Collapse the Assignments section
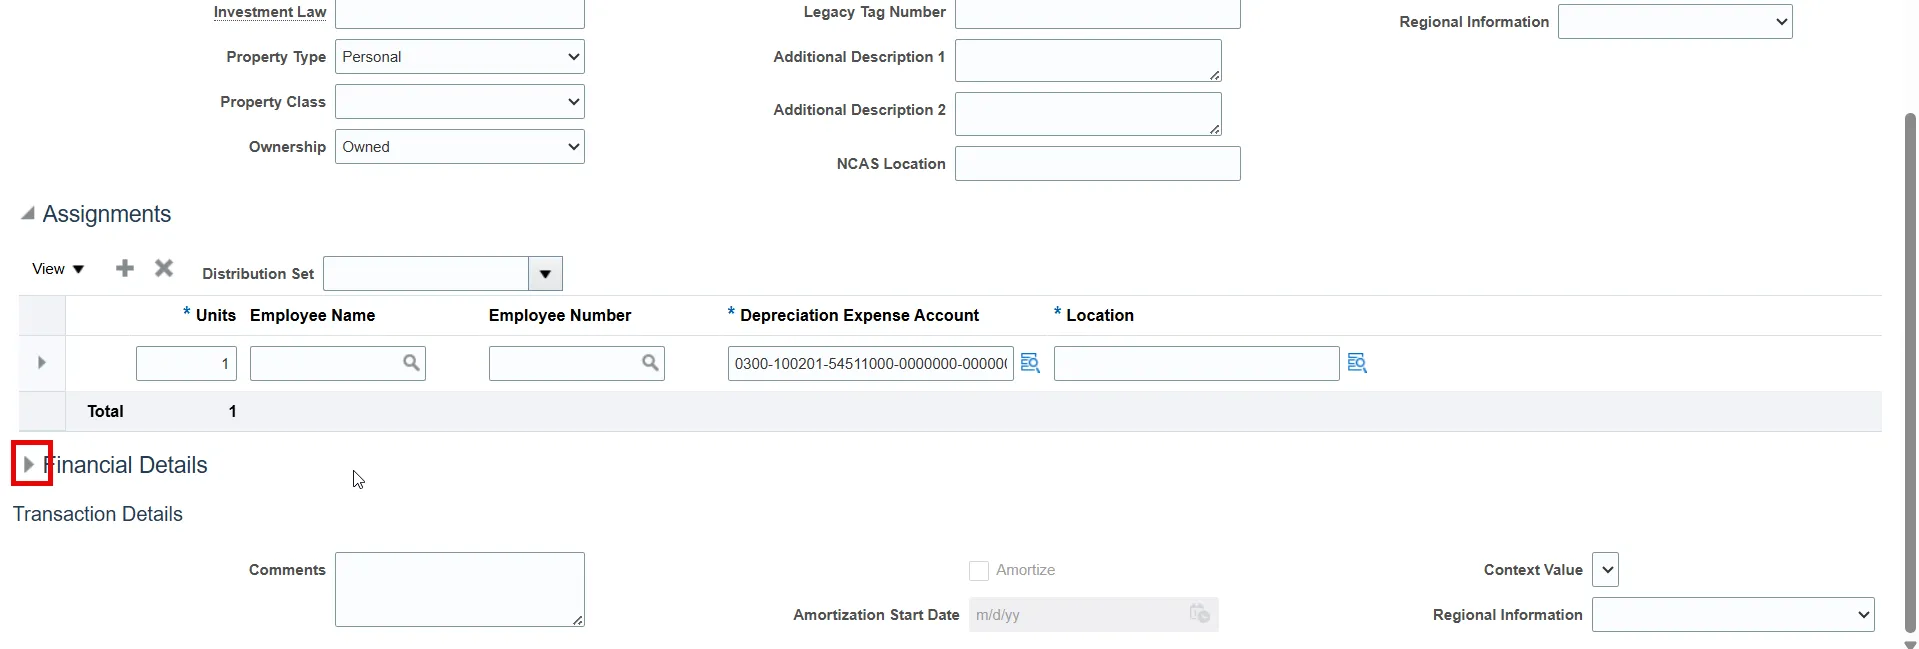Image resolution: width=1919 pixels, height=649 pixels. coord(28,214)
